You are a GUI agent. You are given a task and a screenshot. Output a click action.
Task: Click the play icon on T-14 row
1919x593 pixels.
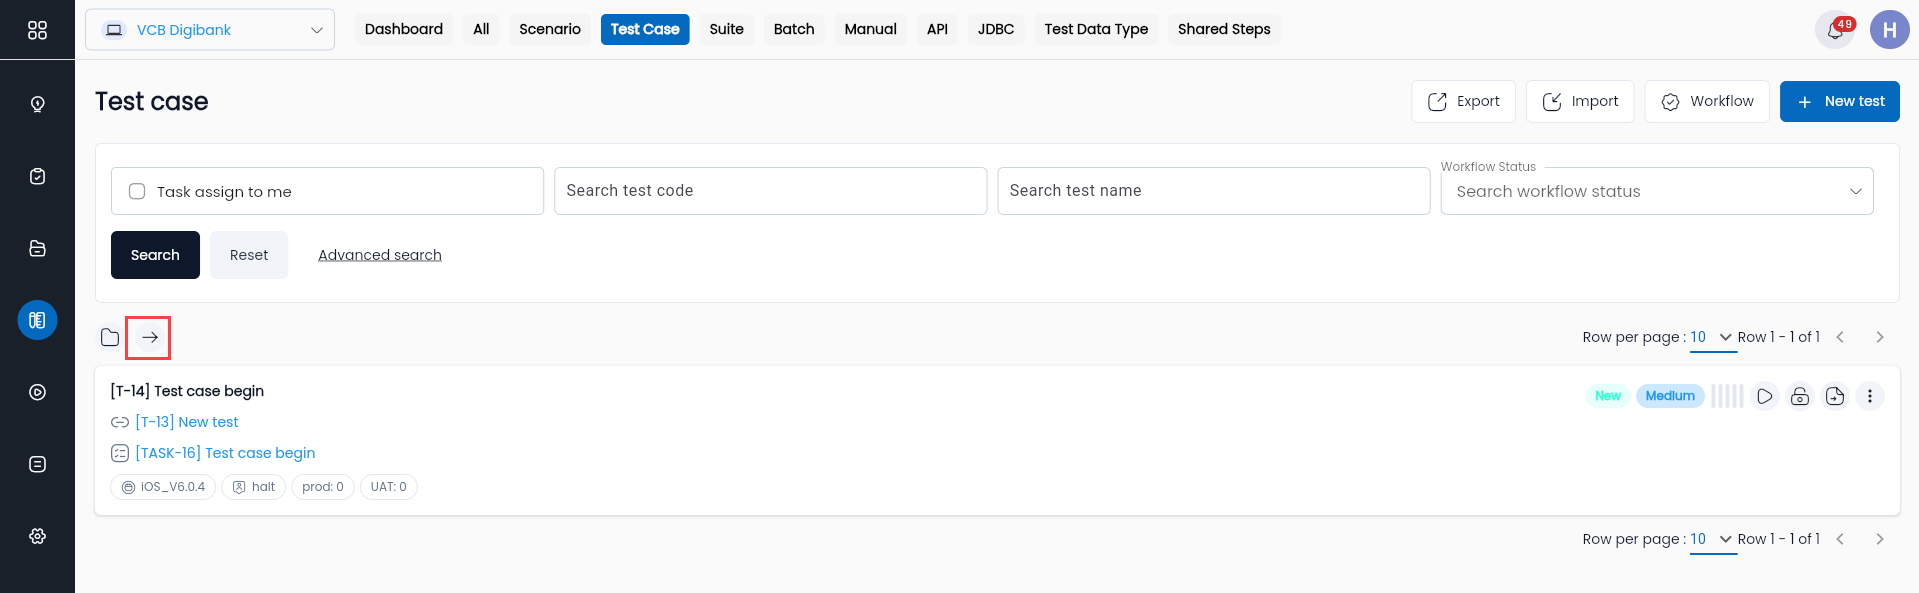coord(1765,396)
